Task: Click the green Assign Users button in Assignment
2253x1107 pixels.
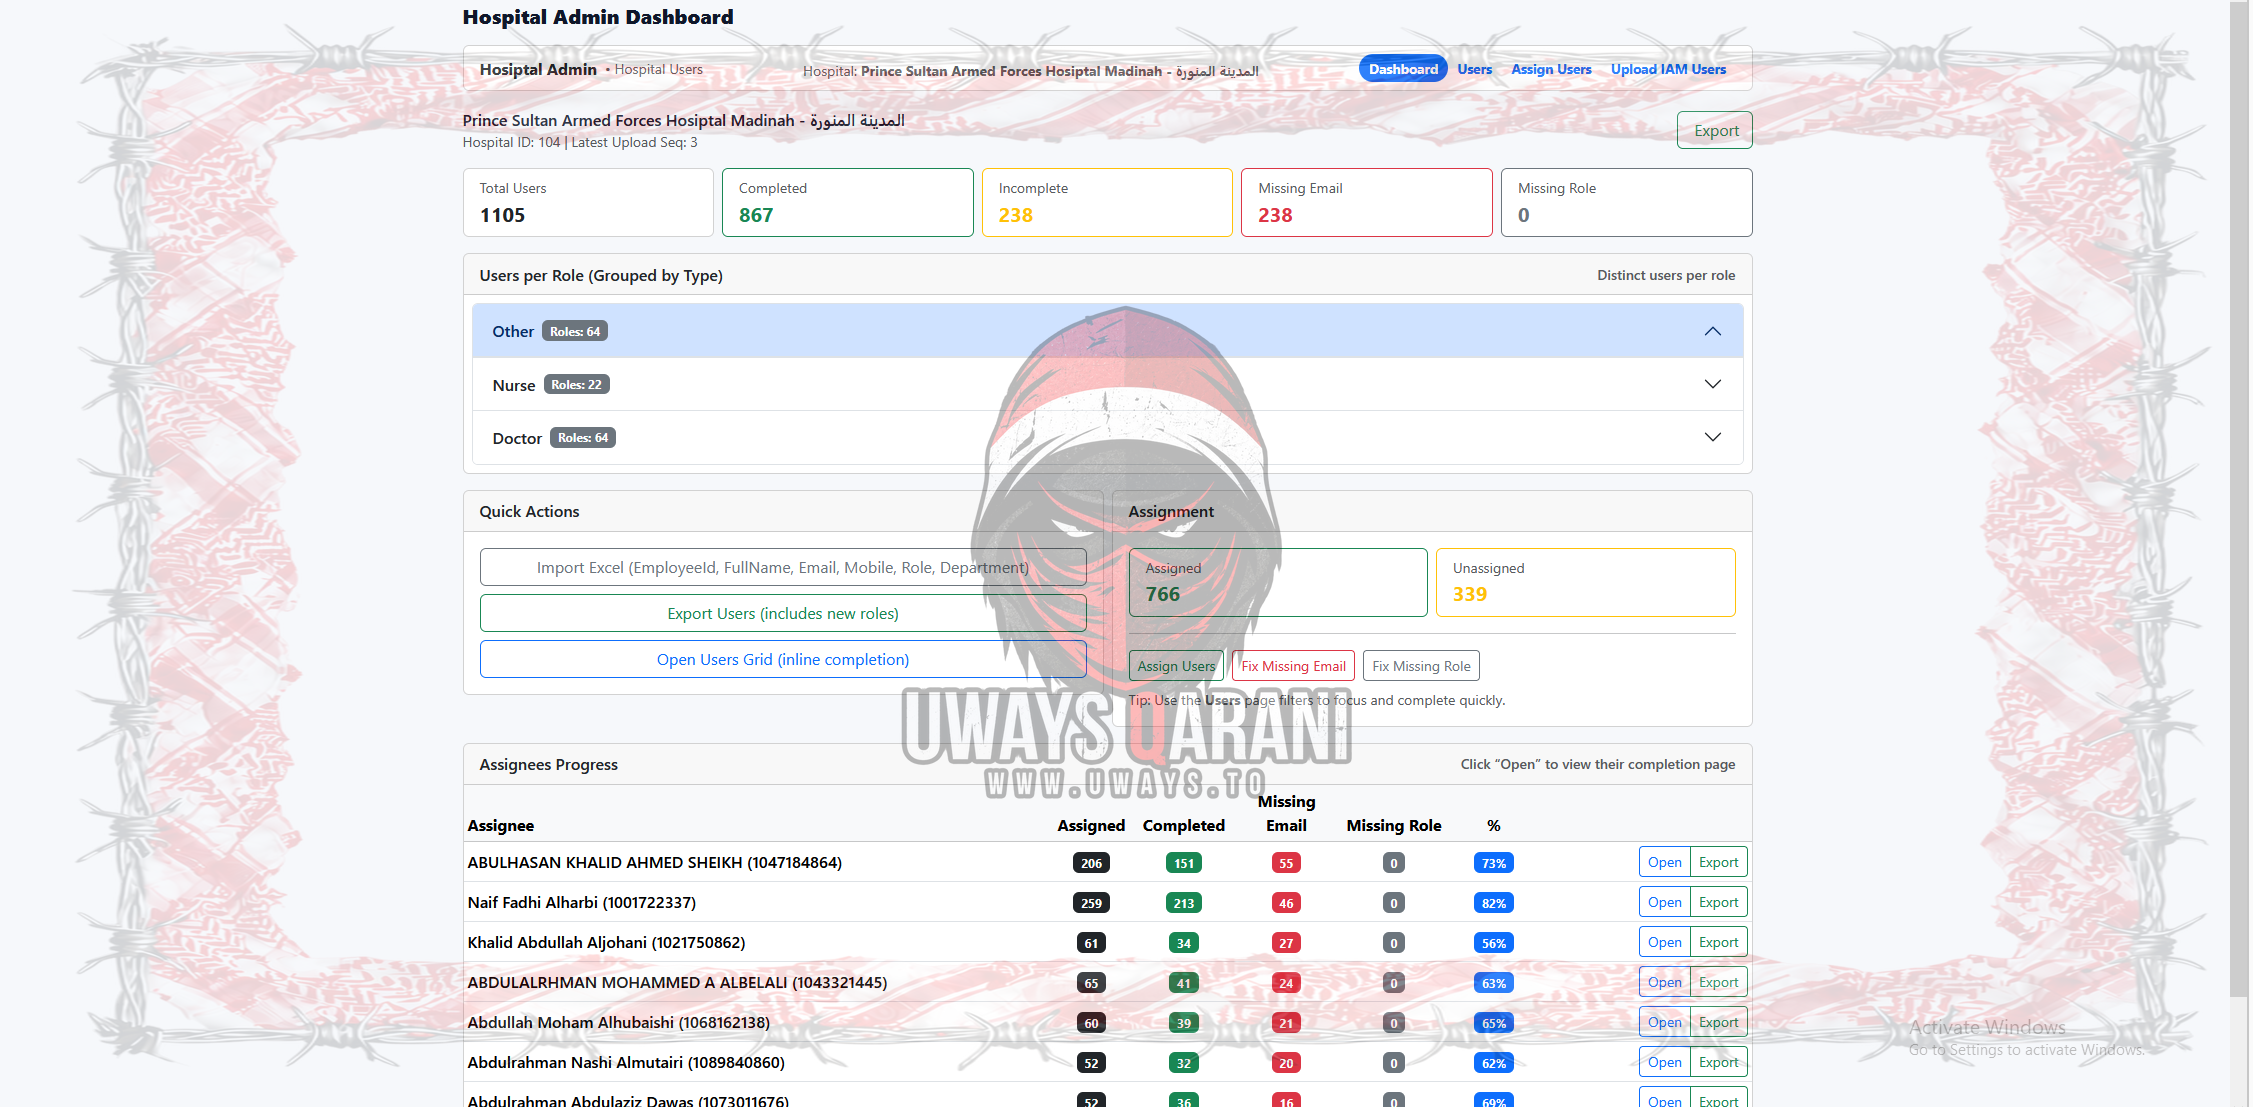Action: [1176, 666]
